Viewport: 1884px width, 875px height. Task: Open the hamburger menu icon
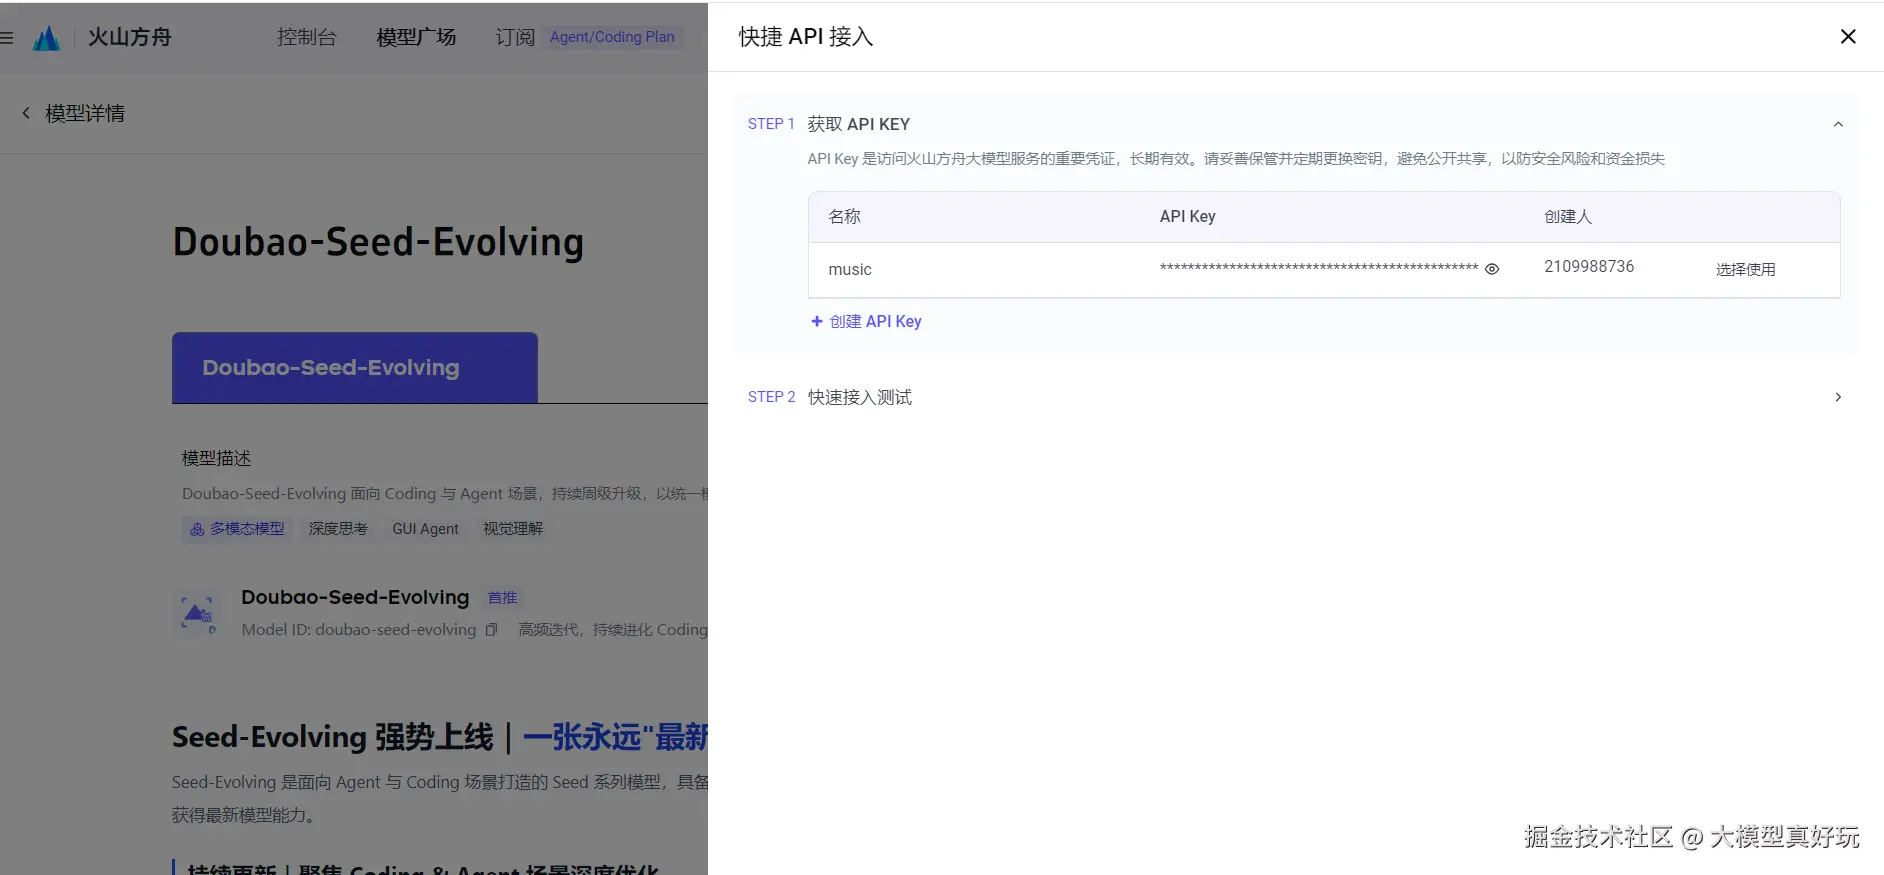click(6, 38)
